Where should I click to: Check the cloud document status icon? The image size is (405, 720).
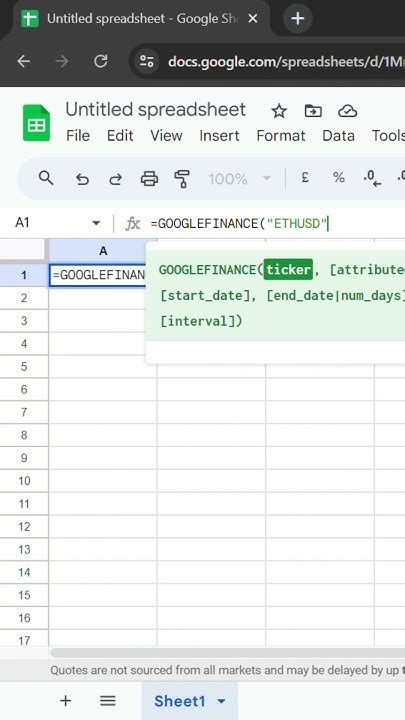click(348, 111)
